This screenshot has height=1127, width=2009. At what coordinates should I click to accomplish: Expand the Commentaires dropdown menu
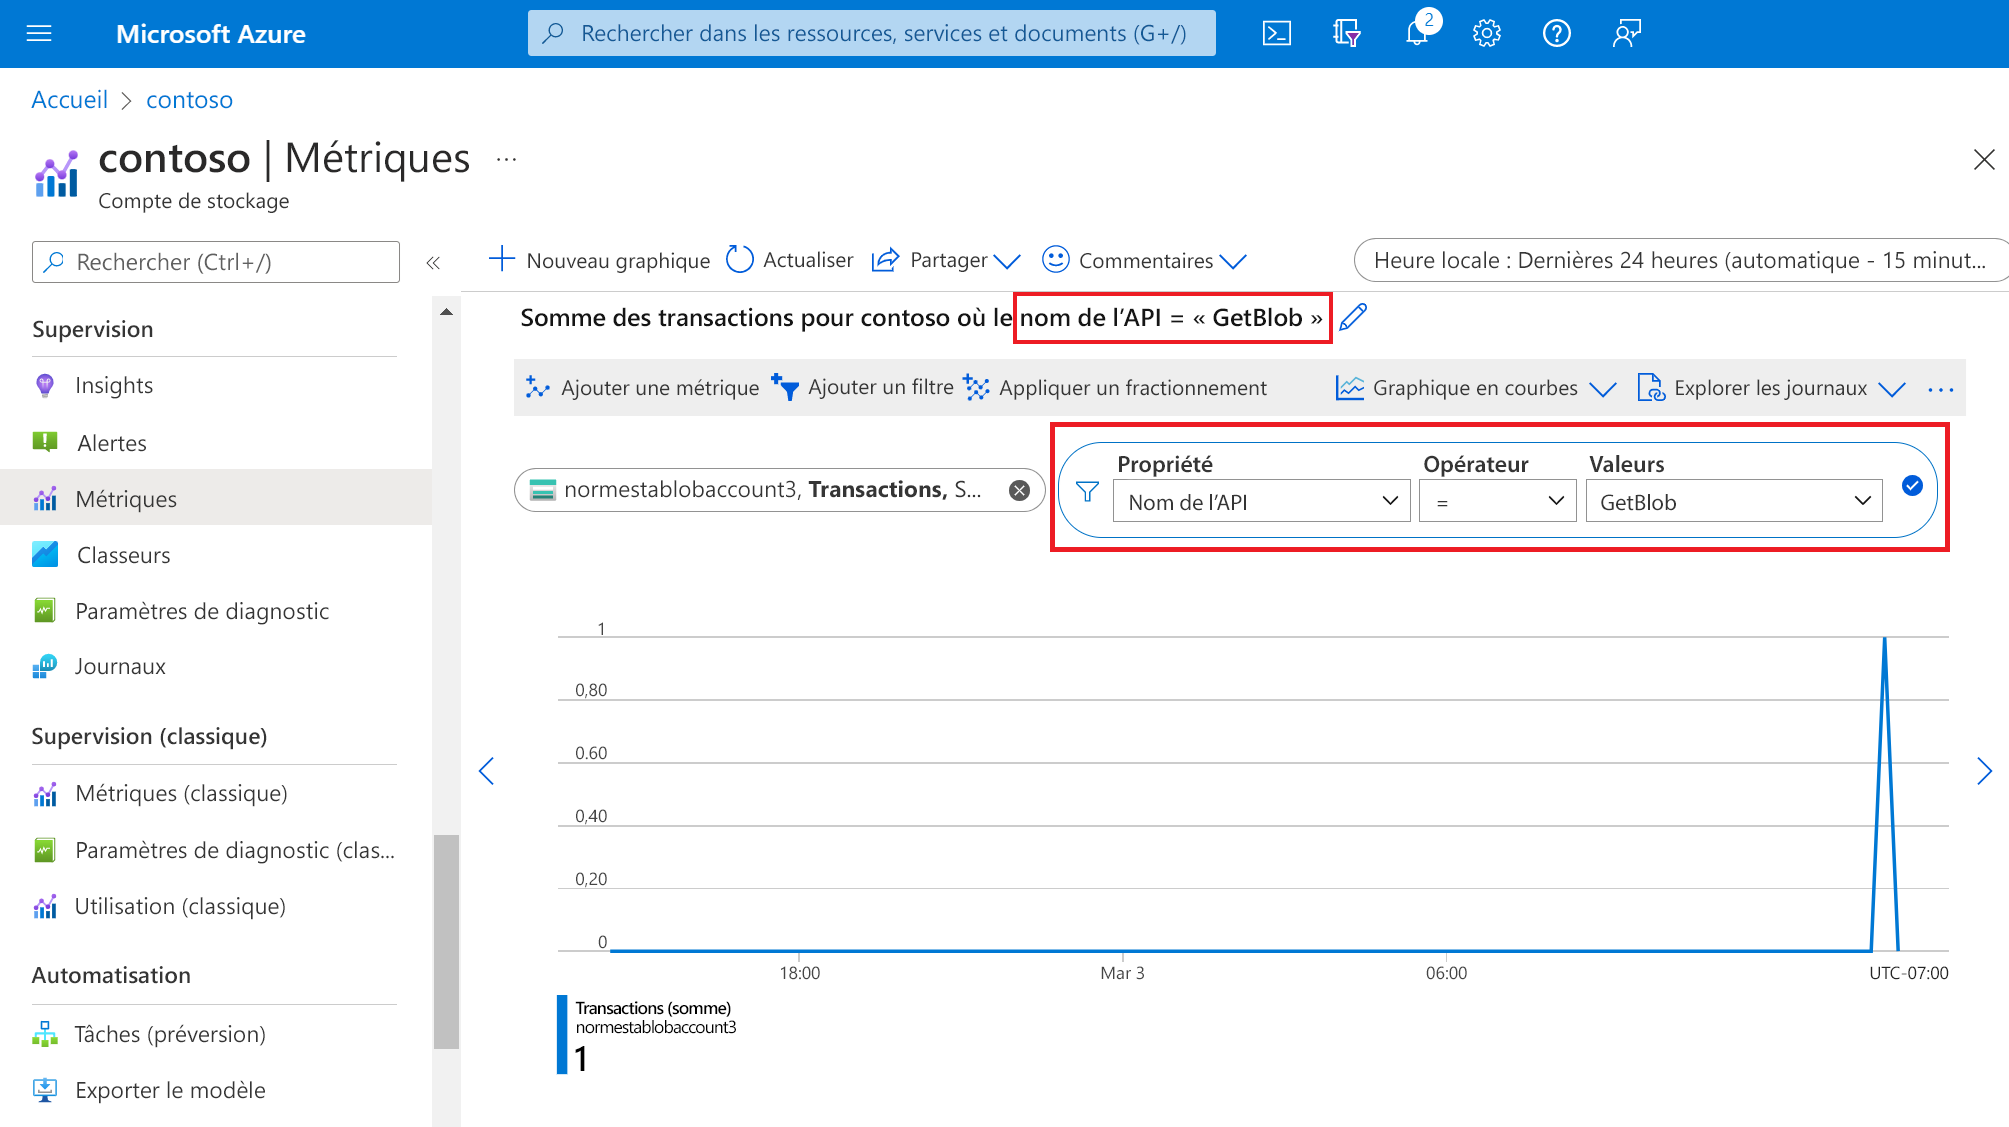1238,261
